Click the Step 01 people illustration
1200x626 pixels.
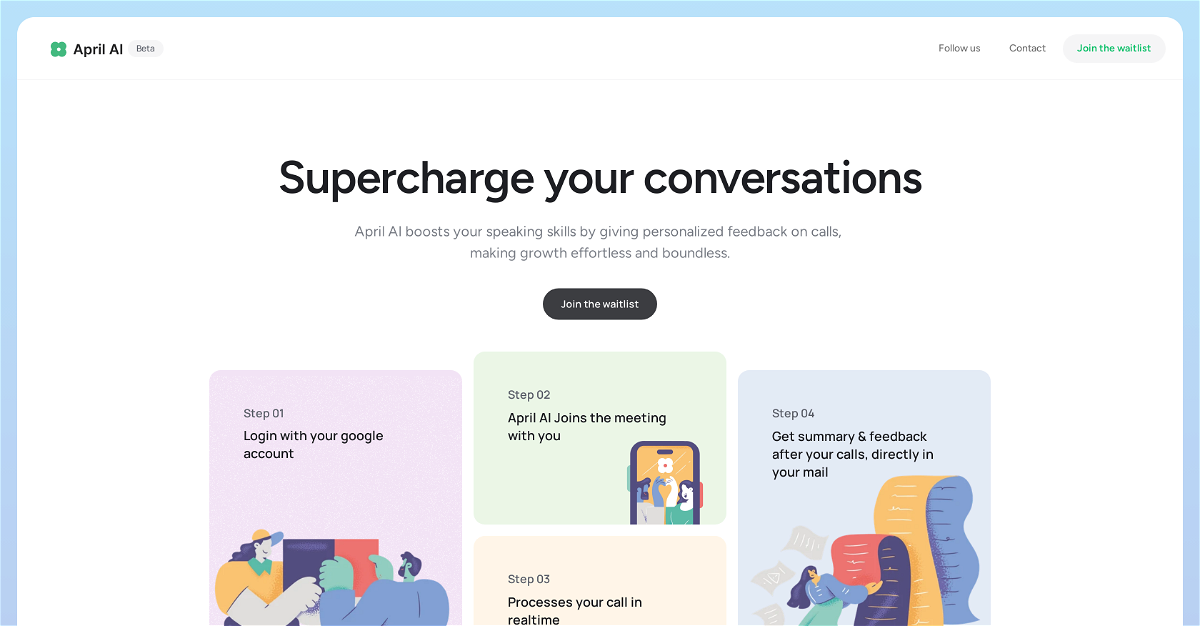pyautogui.click(x=330, y=580)
